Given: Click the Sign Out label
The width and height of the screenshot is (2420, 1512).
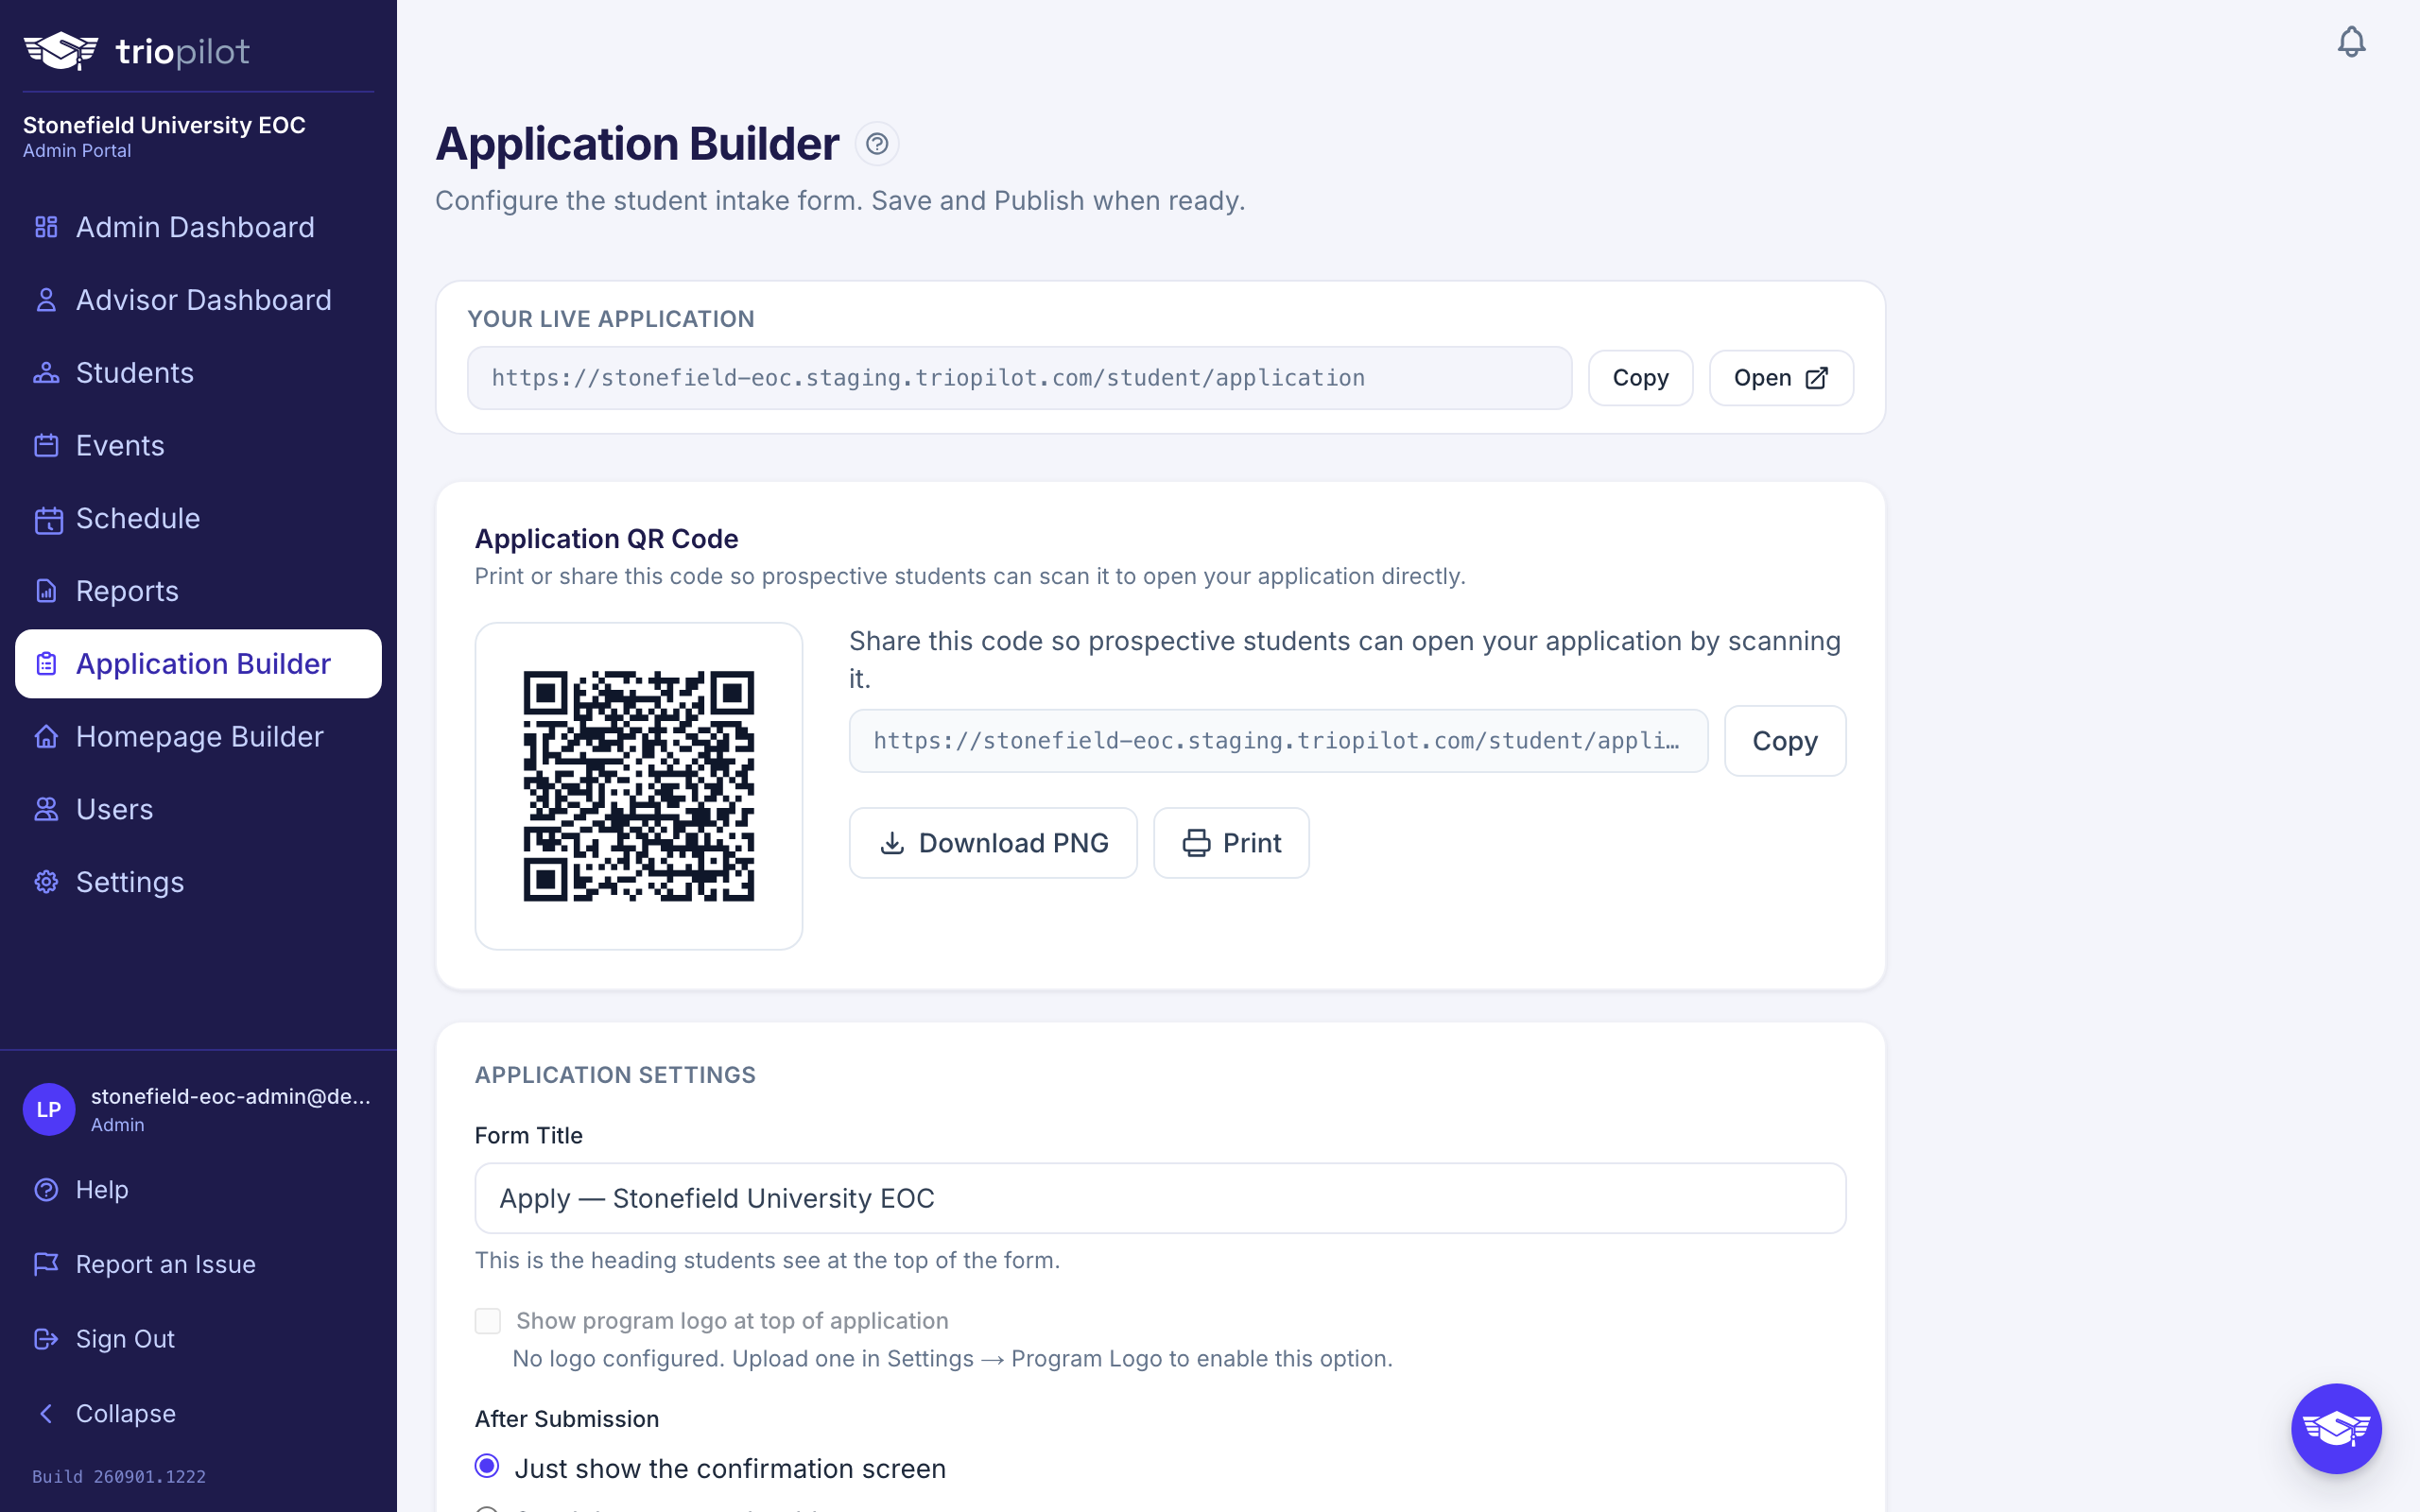Looking at the screenshot, I should point(125,1339).
